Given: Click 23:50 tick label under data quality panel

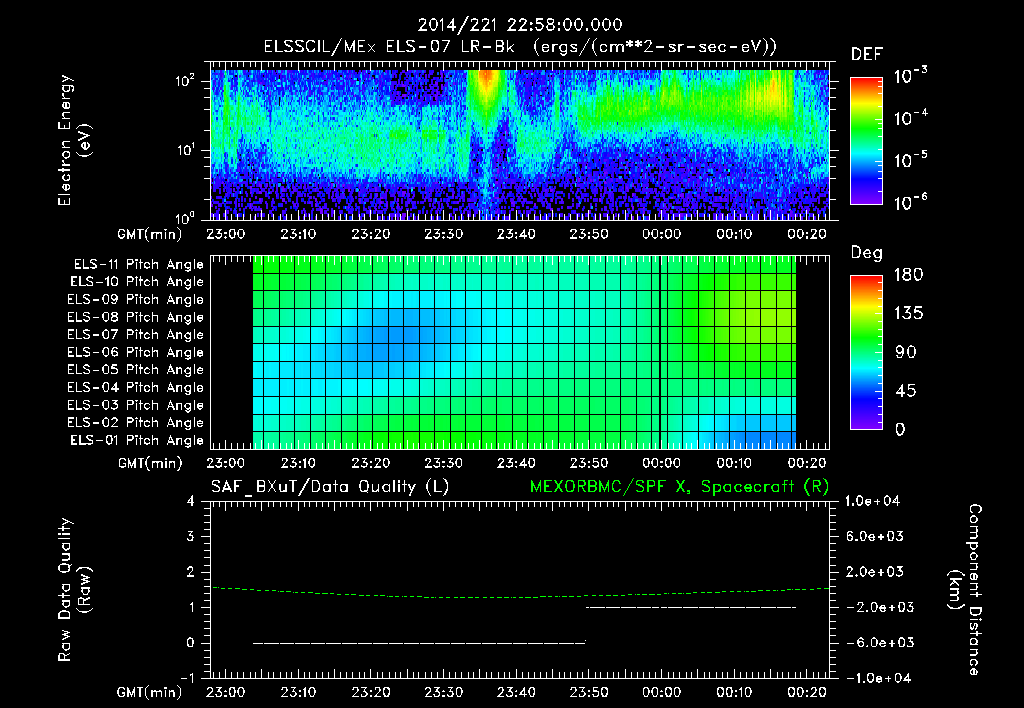Looking at the screenshot, I should 588,693.
